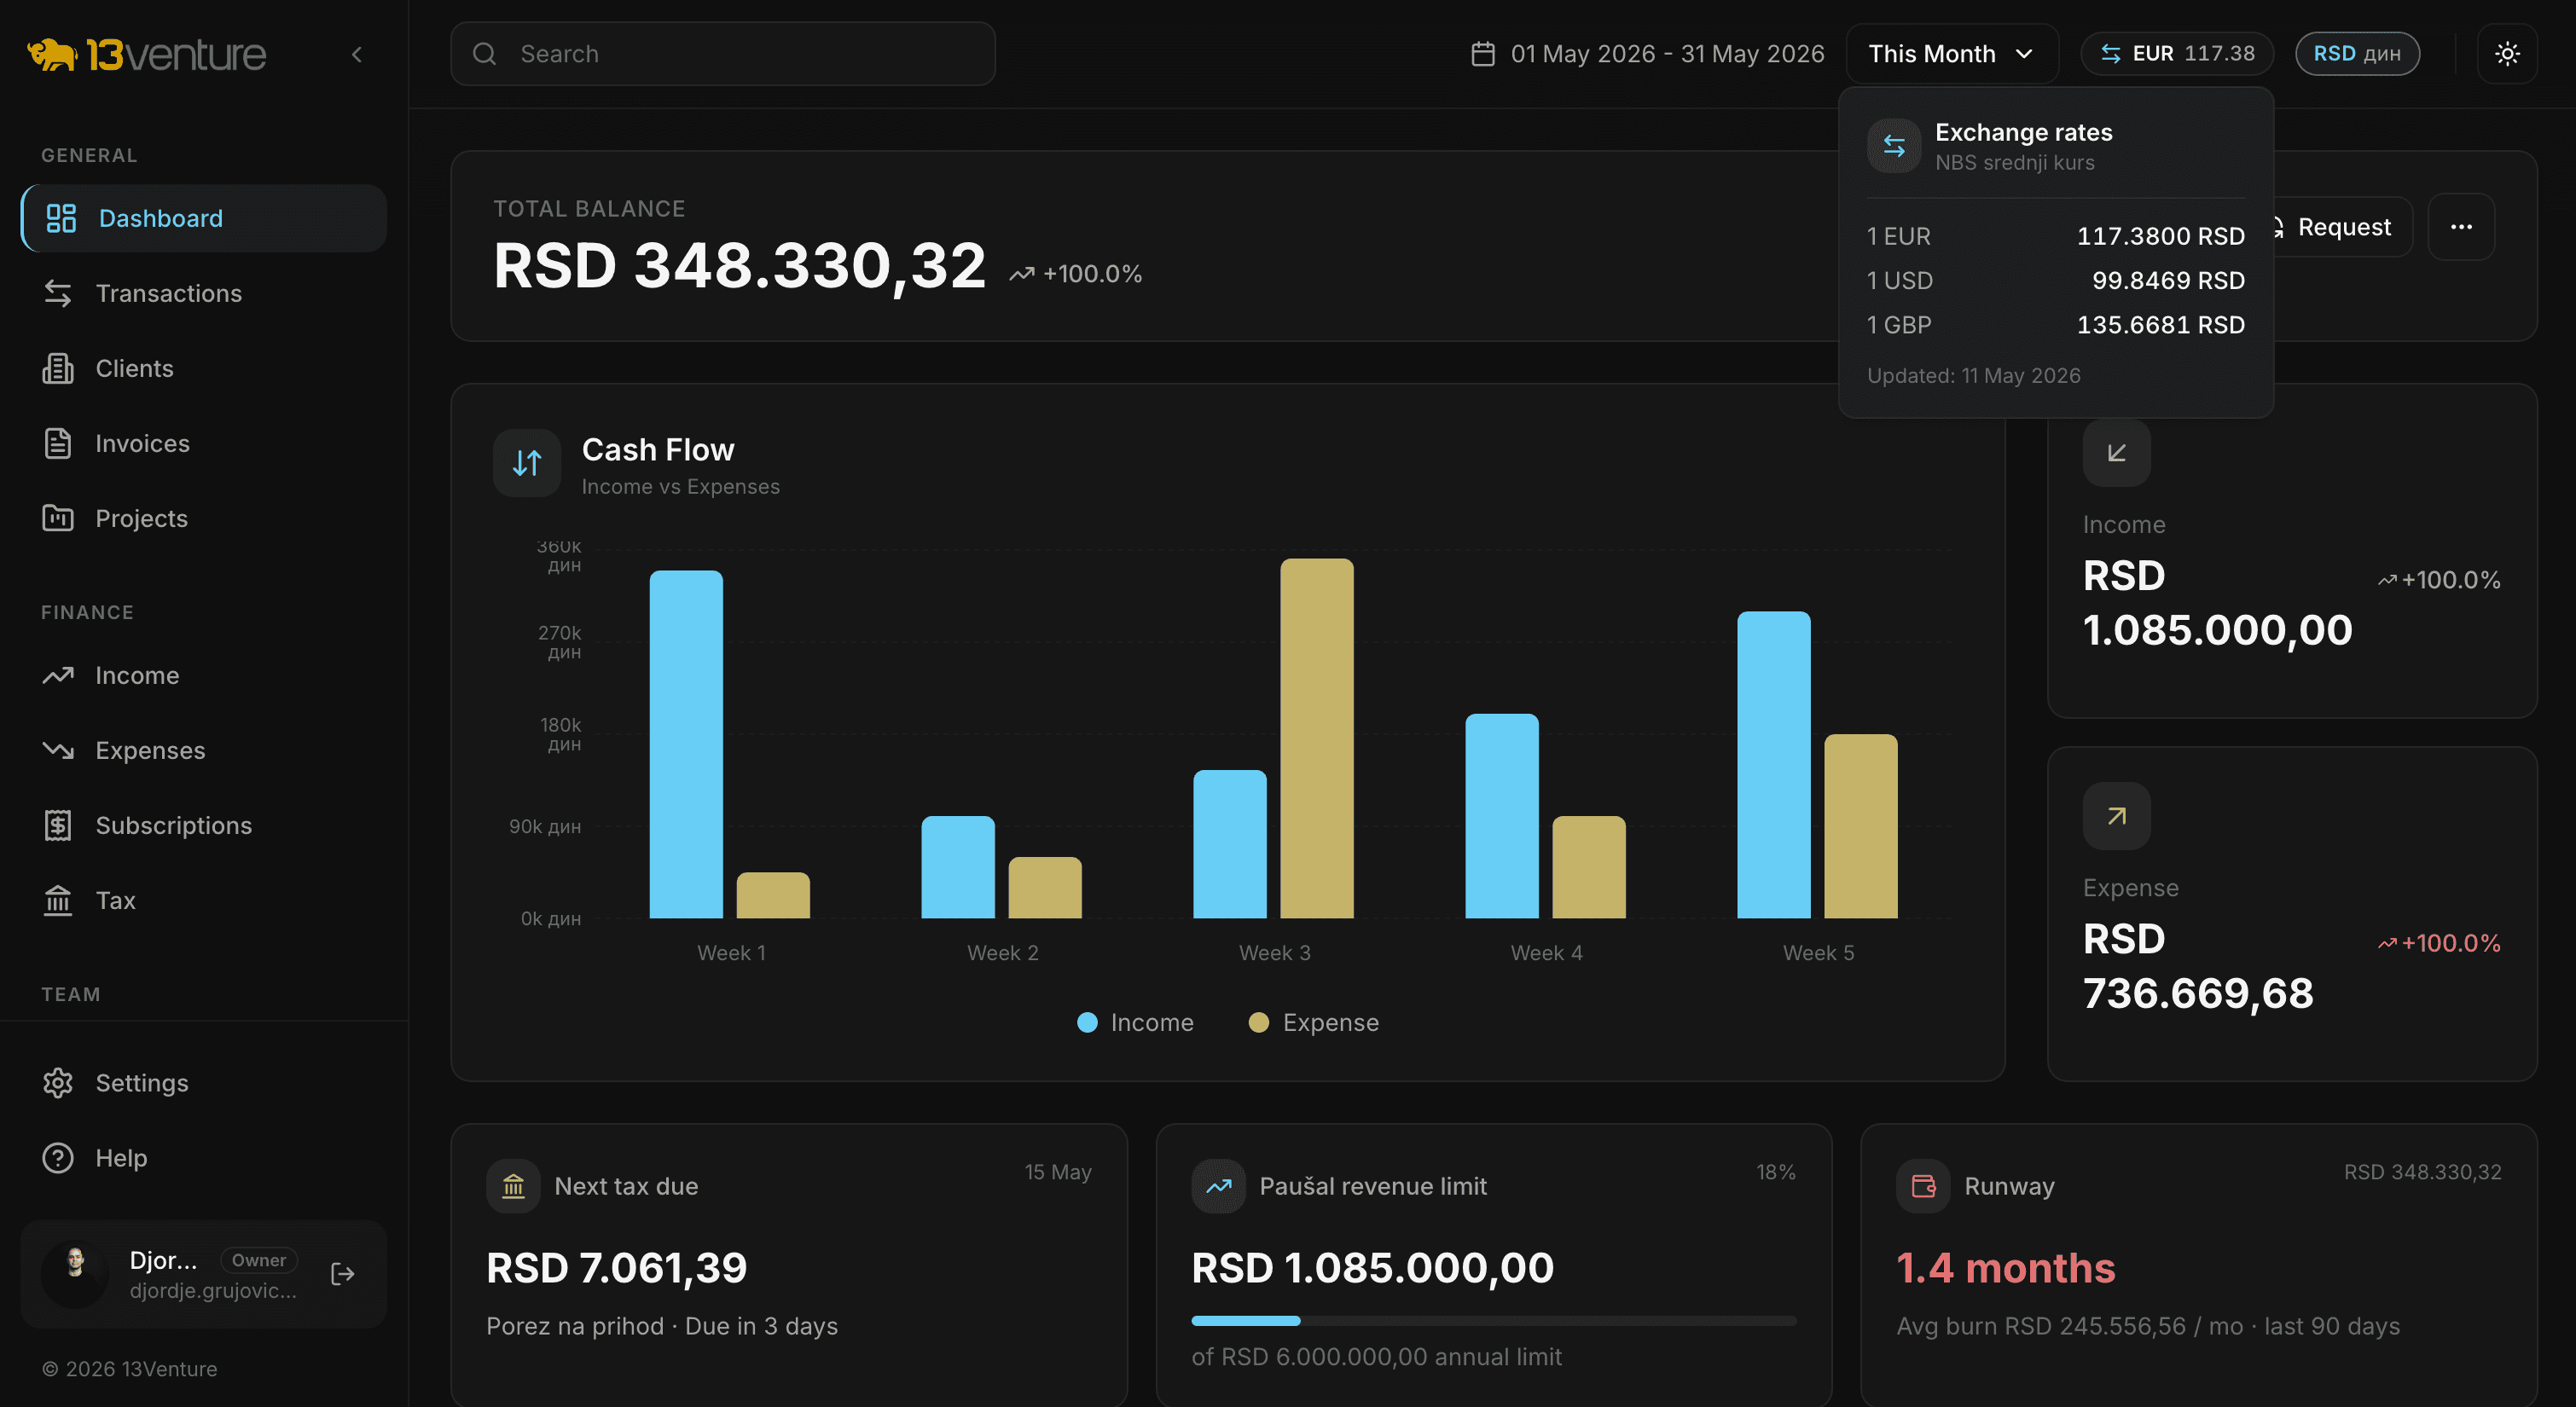
Task: Navigate to Projects
Action: pos(204,518)
